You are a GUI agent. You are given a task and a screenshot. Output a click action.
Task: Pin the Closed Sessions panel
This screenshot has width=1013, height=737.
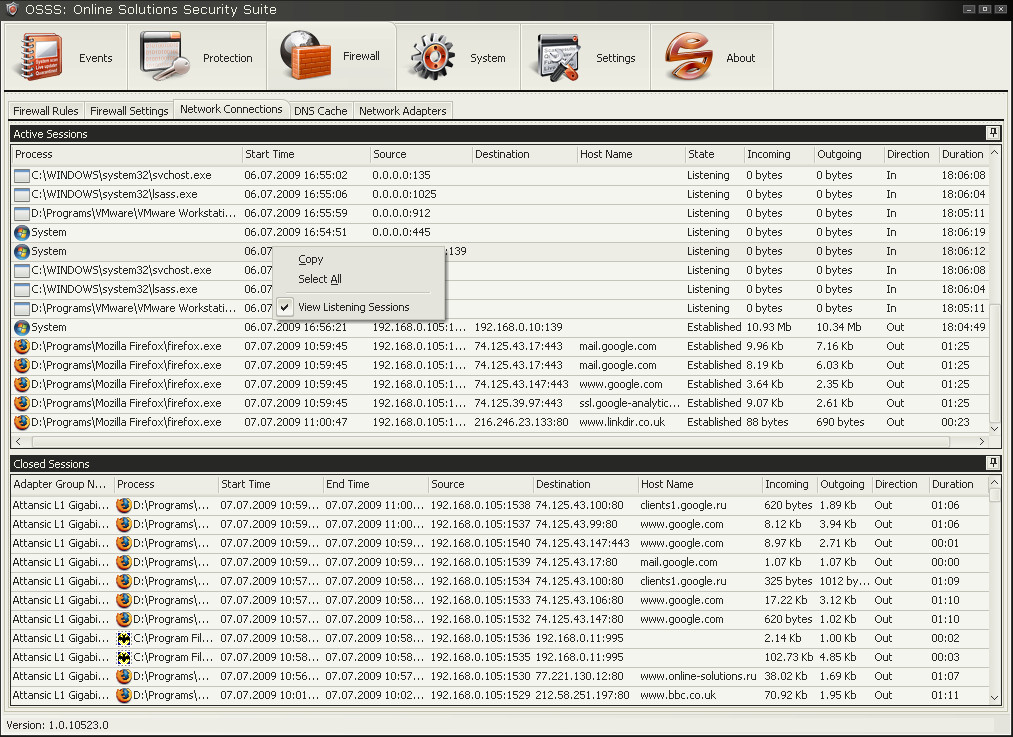(x=993, y=463)
